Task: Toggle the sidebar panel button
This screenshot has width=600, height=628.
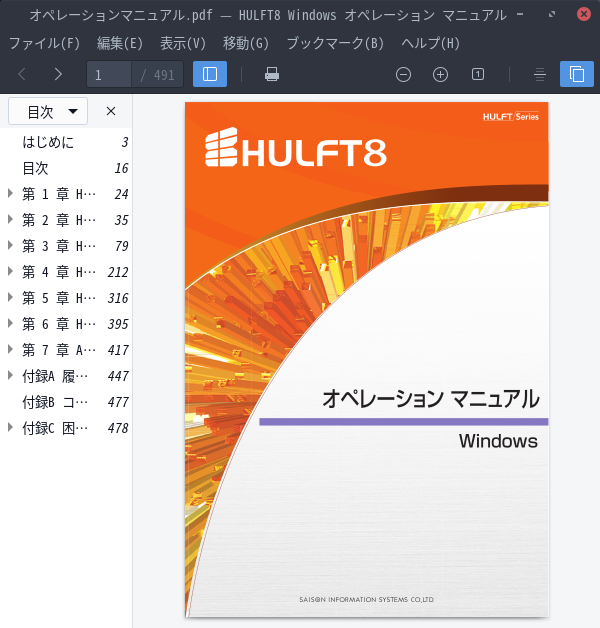Action: point(210,74)
